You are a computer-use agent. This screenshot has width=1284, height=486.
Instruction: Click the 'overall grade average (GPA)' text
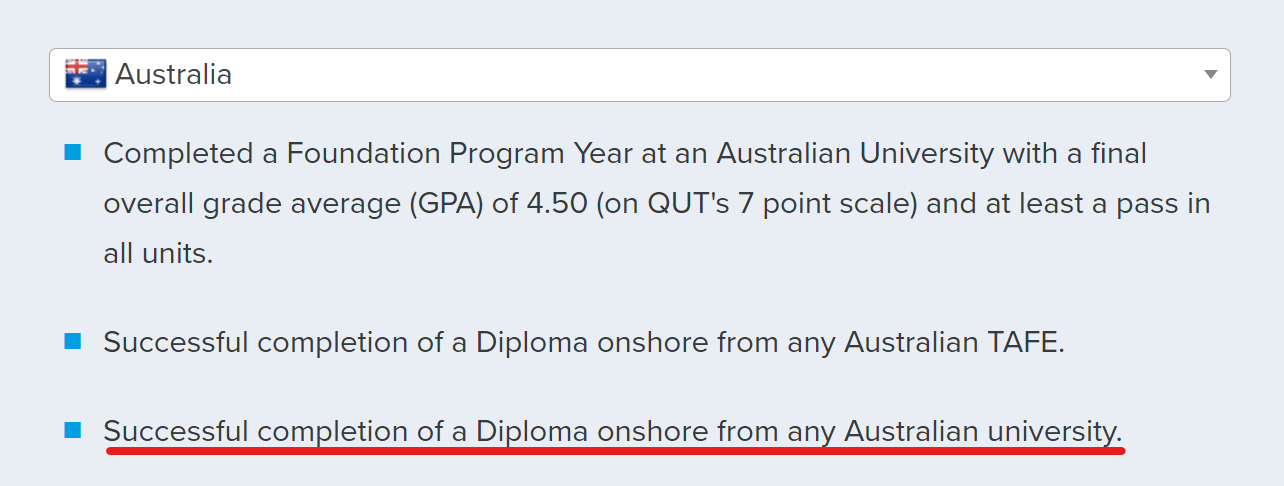coord(293,204)
